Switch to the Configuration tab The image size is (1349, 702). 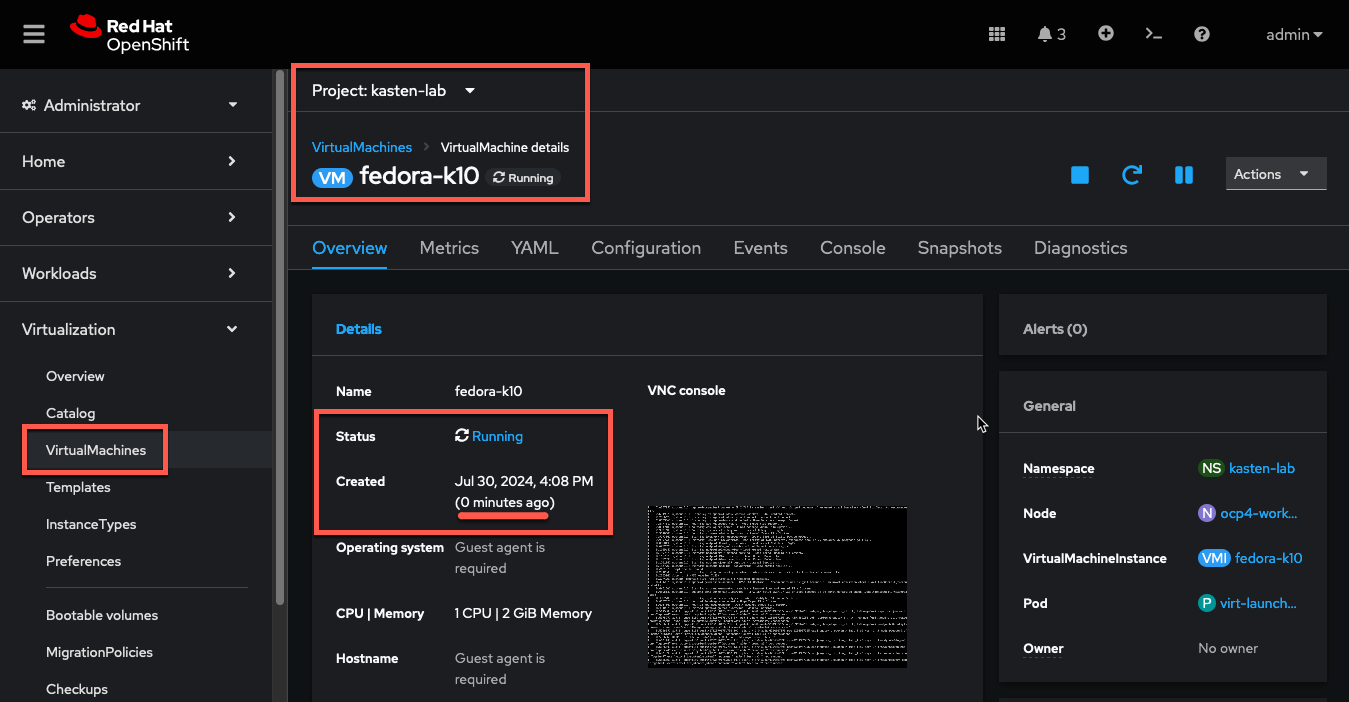click(x=646, y=248)
